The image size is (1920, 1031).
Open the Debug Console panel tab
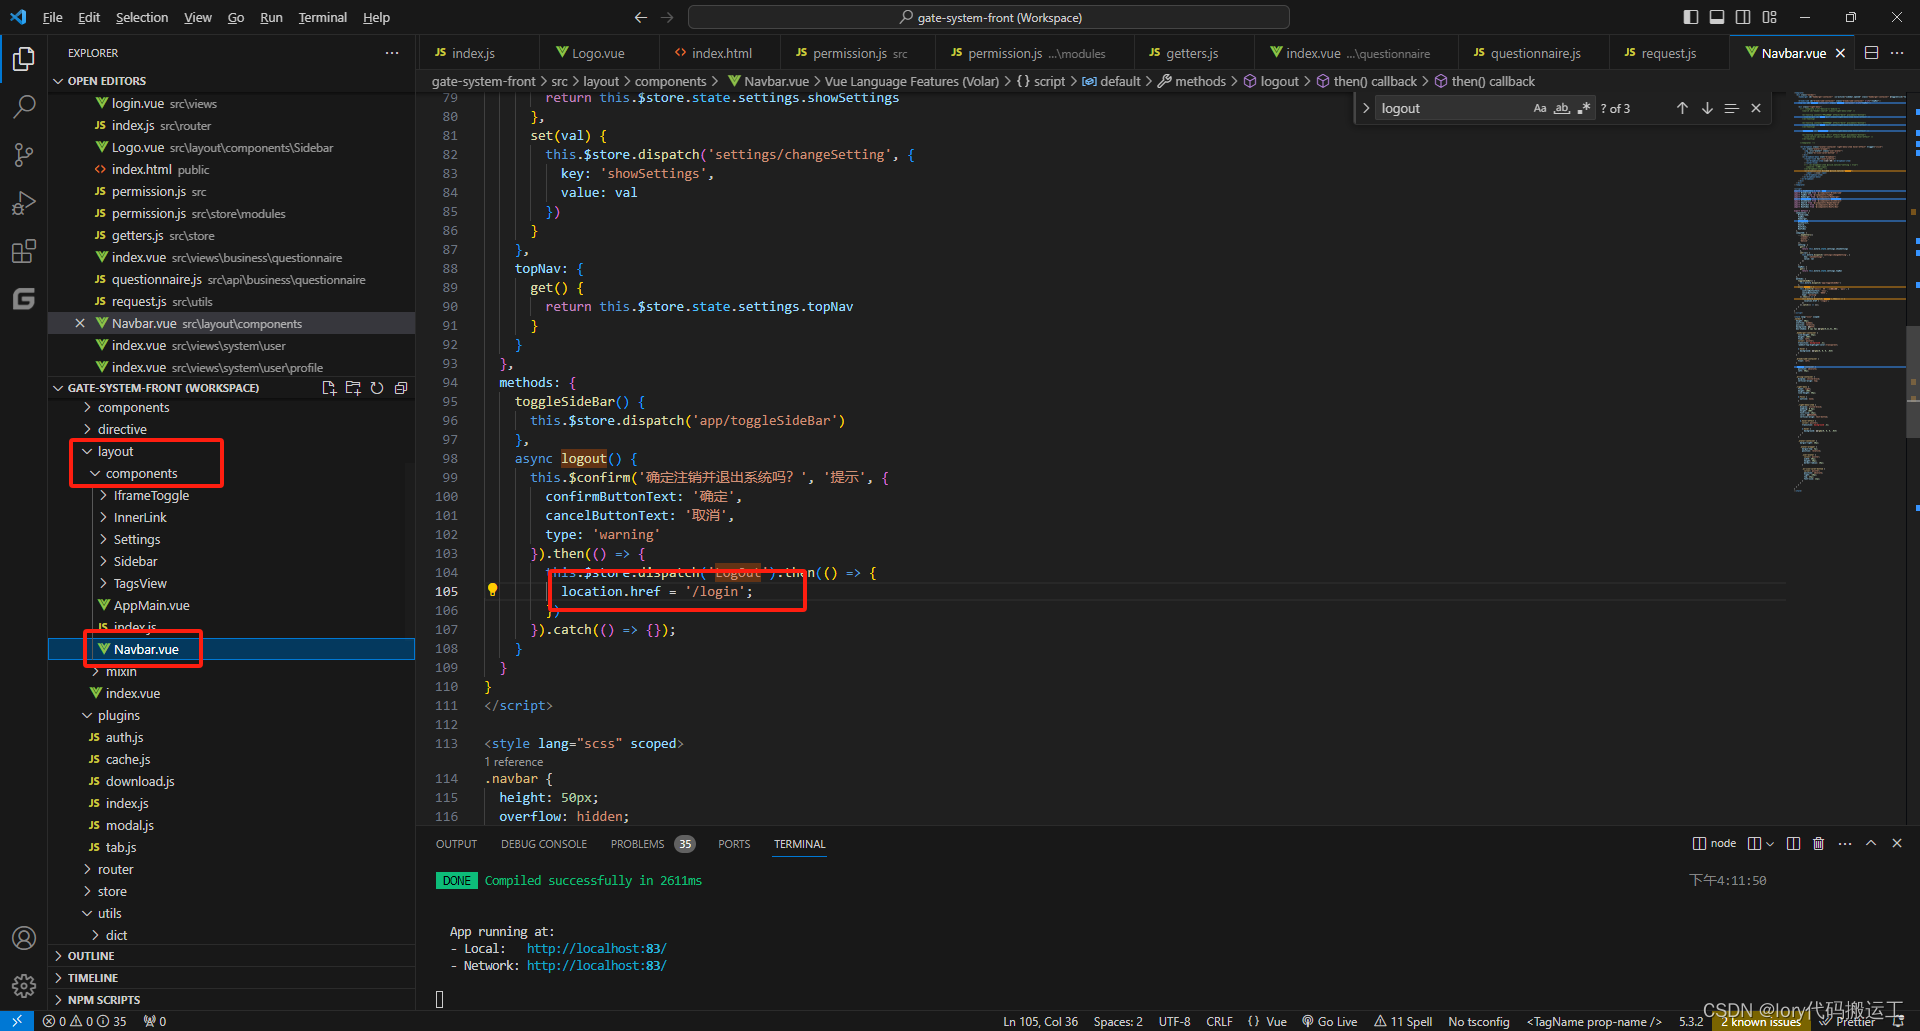544,844
